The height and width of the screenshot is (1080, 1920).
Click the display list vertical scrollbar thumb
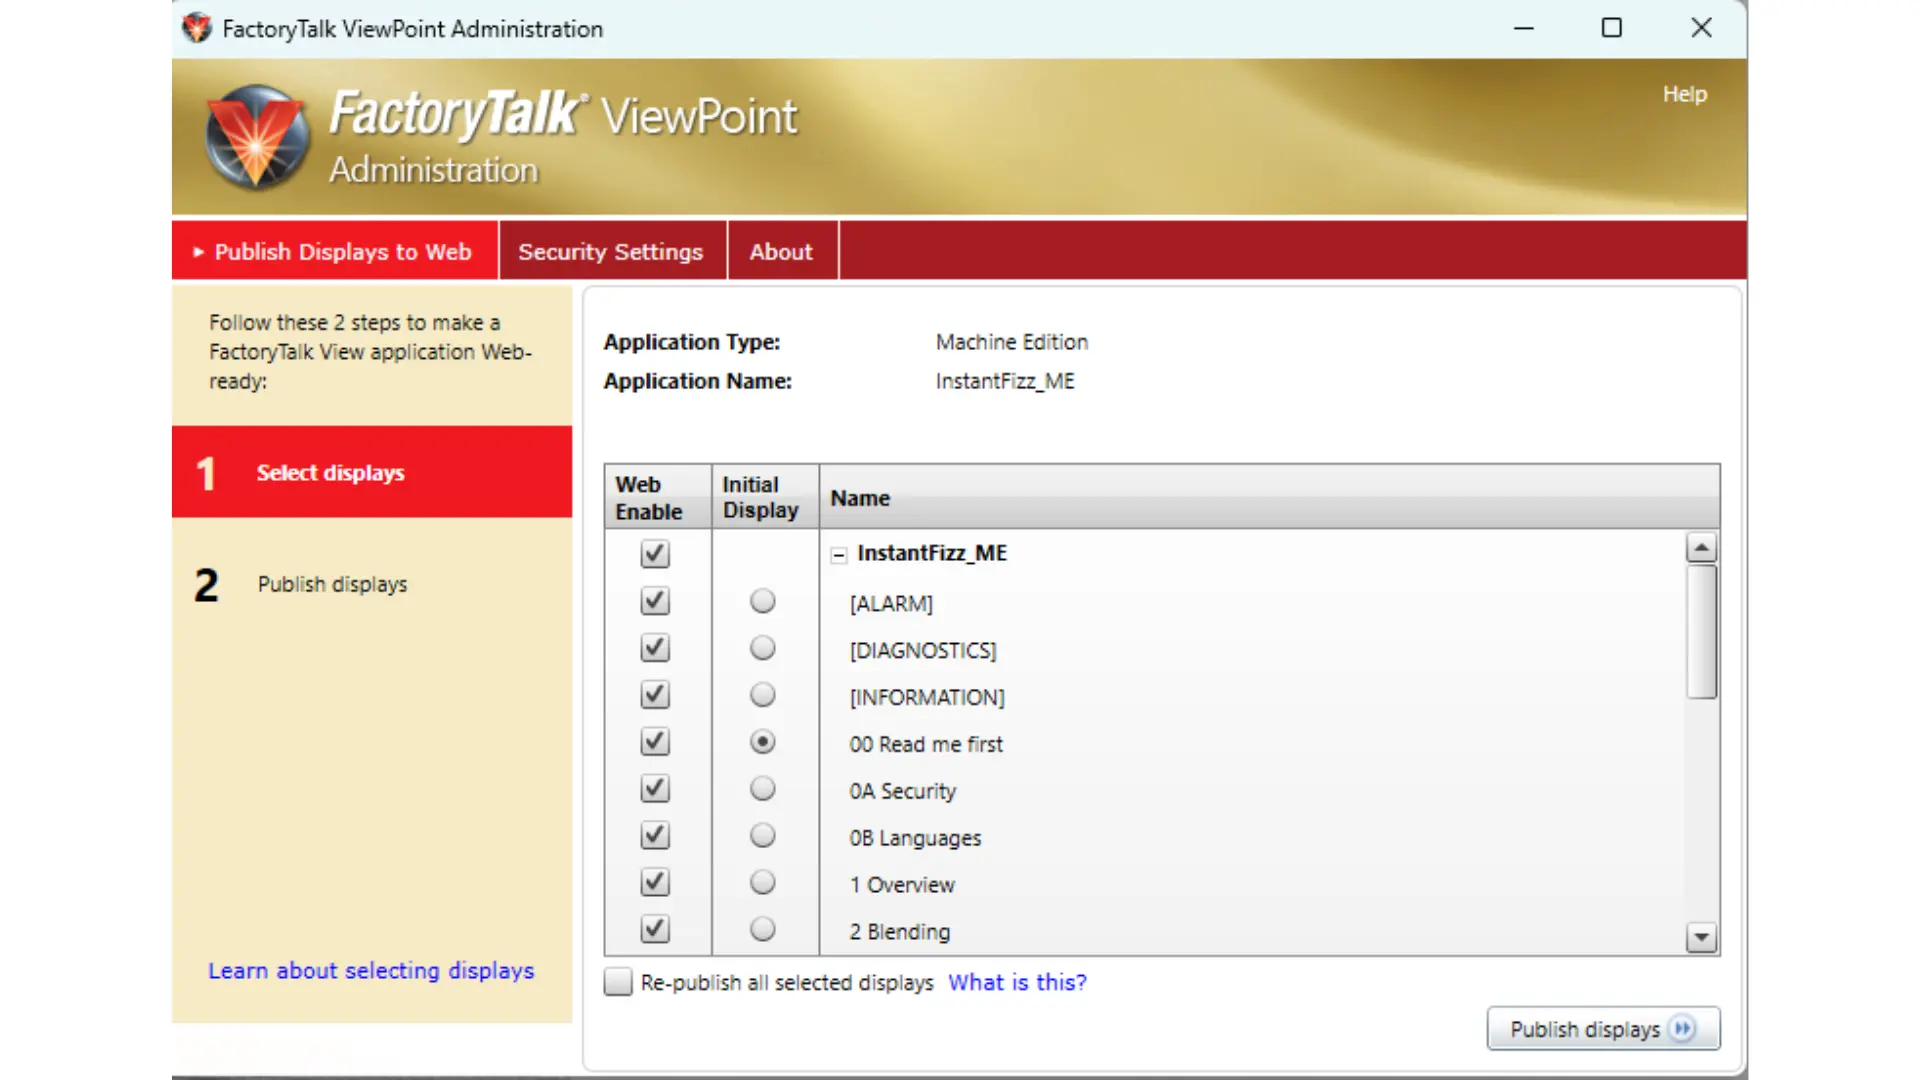pos(1701,632)
